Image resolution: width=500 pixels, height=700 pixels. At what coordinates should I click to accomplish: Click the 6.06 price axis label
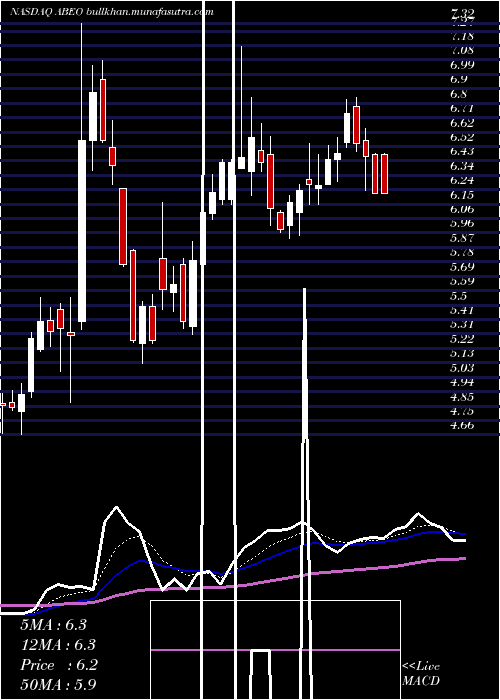(462, 209)
